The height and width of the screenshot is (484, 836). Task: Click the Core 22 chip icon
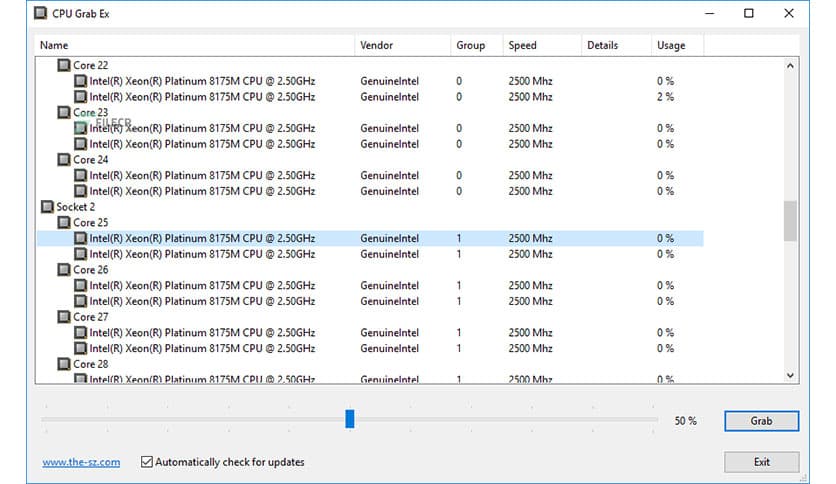pyautogui.click(x=64, y=65)
